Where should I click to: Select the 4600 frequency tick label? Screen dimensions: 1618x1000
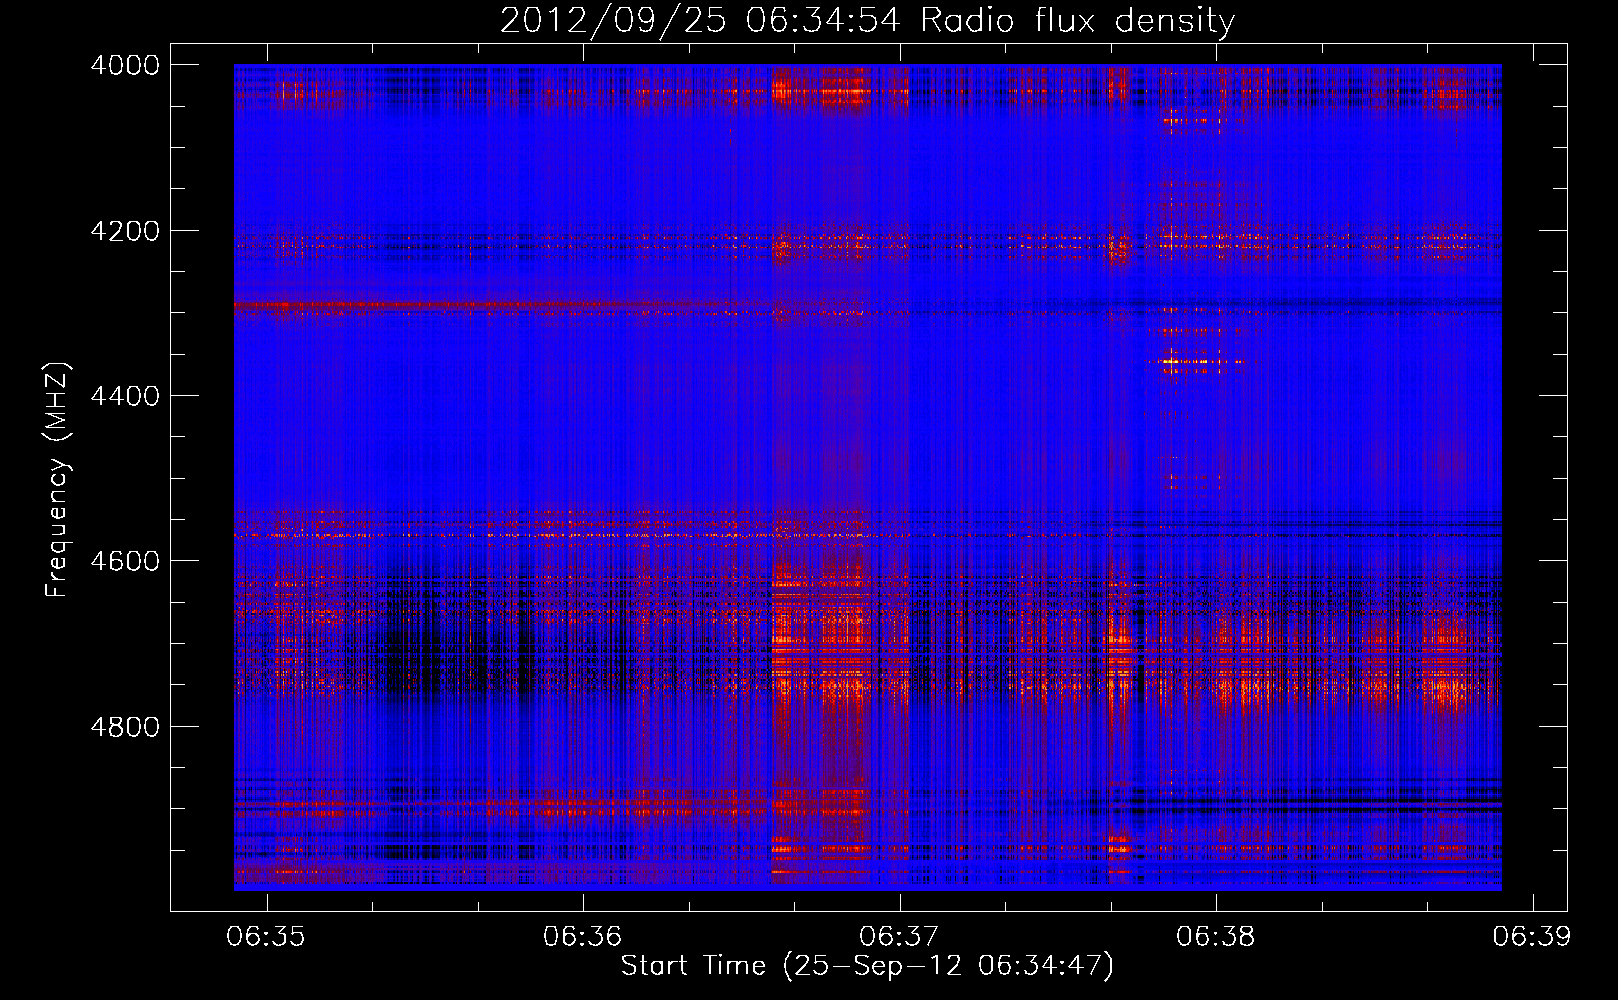[x=125, y=561]
